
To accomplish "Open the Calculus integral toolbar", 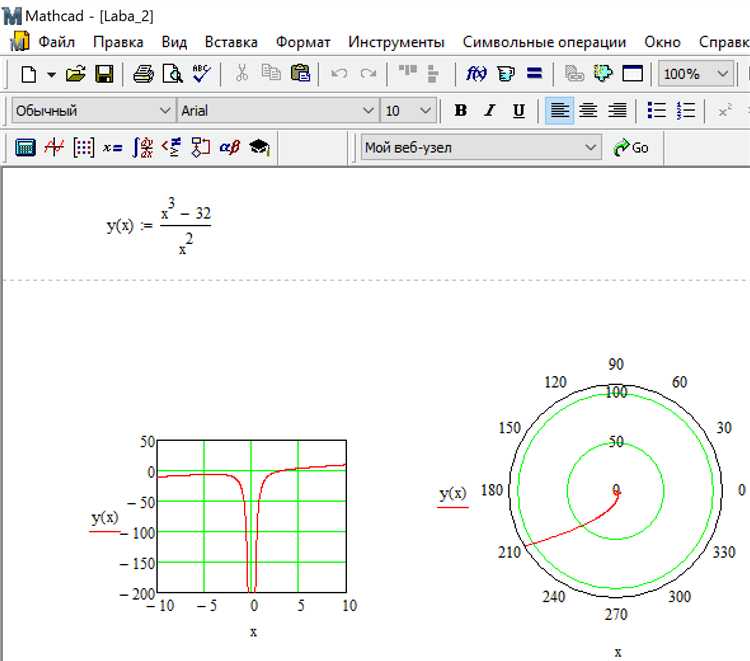I will click(x=142, y=147).
